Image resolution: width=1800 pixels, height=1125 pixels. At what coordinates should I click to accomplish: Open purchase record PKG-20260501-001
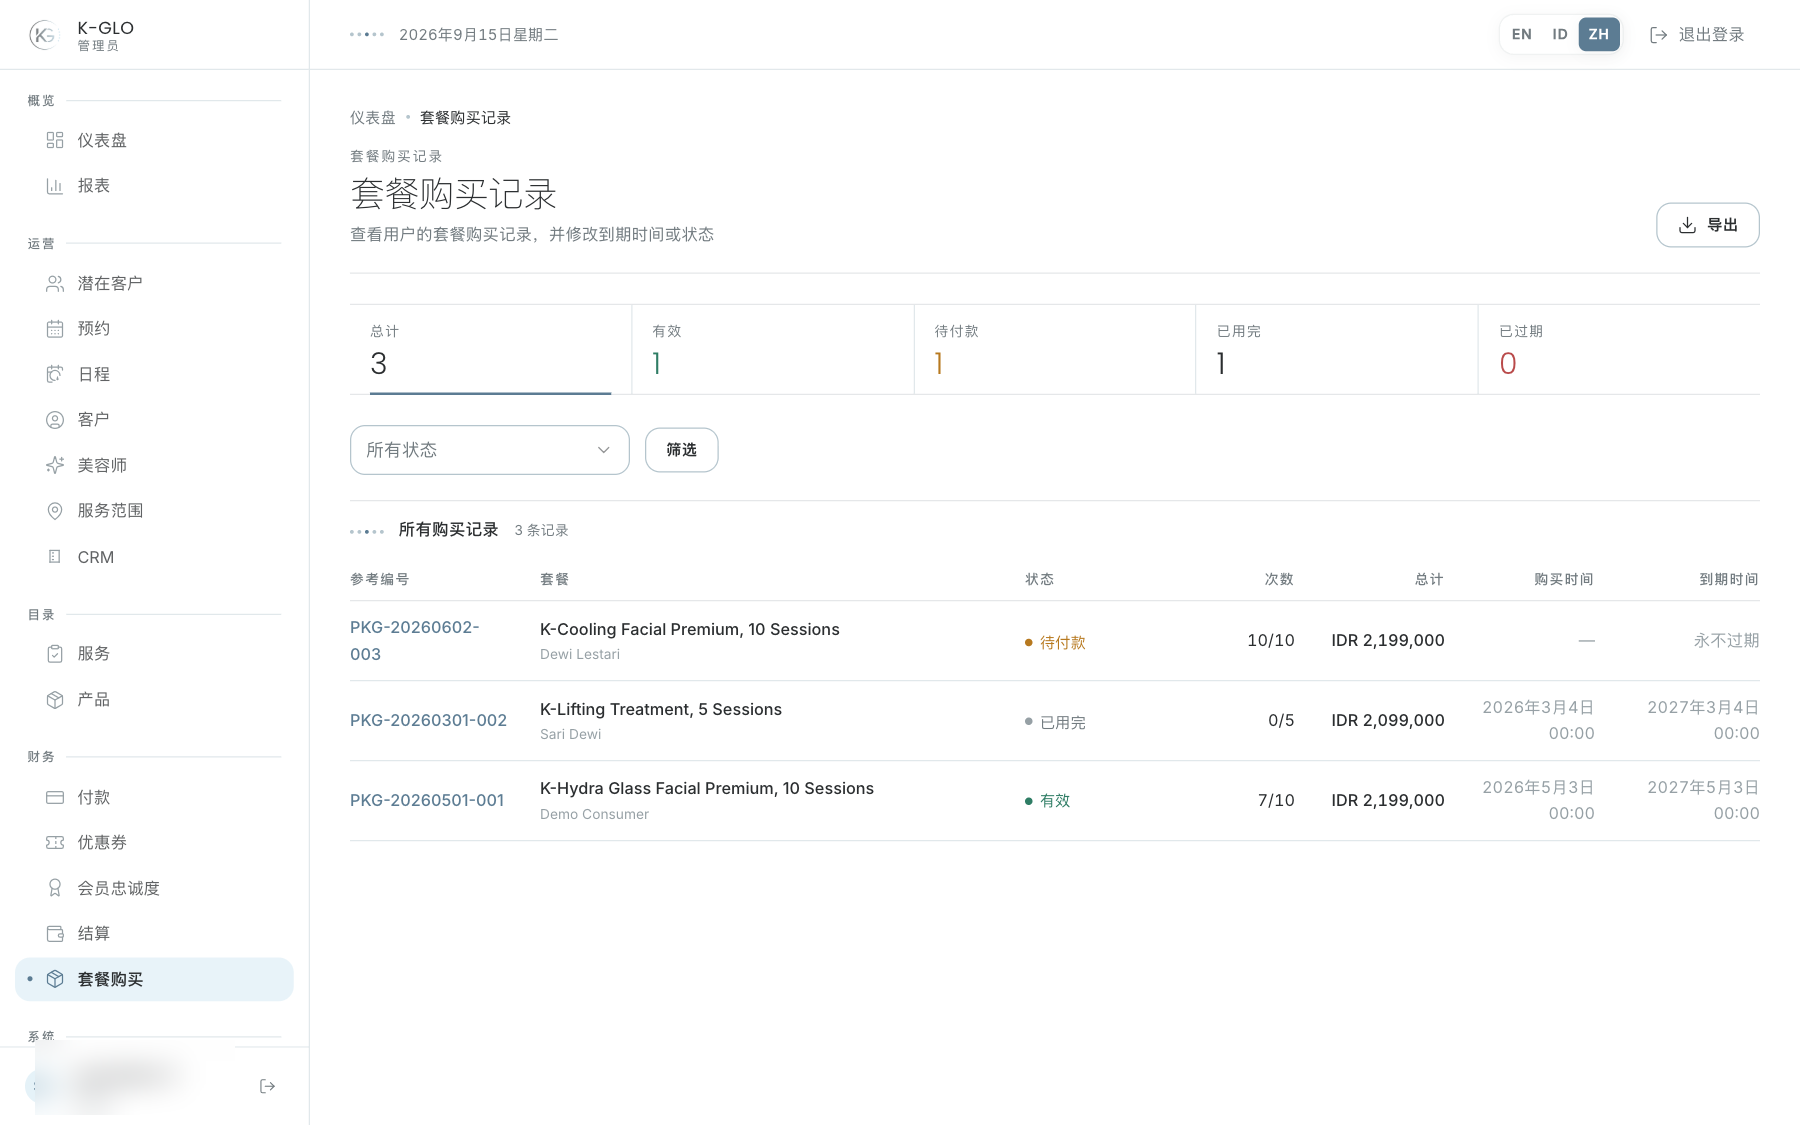(427, 800)
